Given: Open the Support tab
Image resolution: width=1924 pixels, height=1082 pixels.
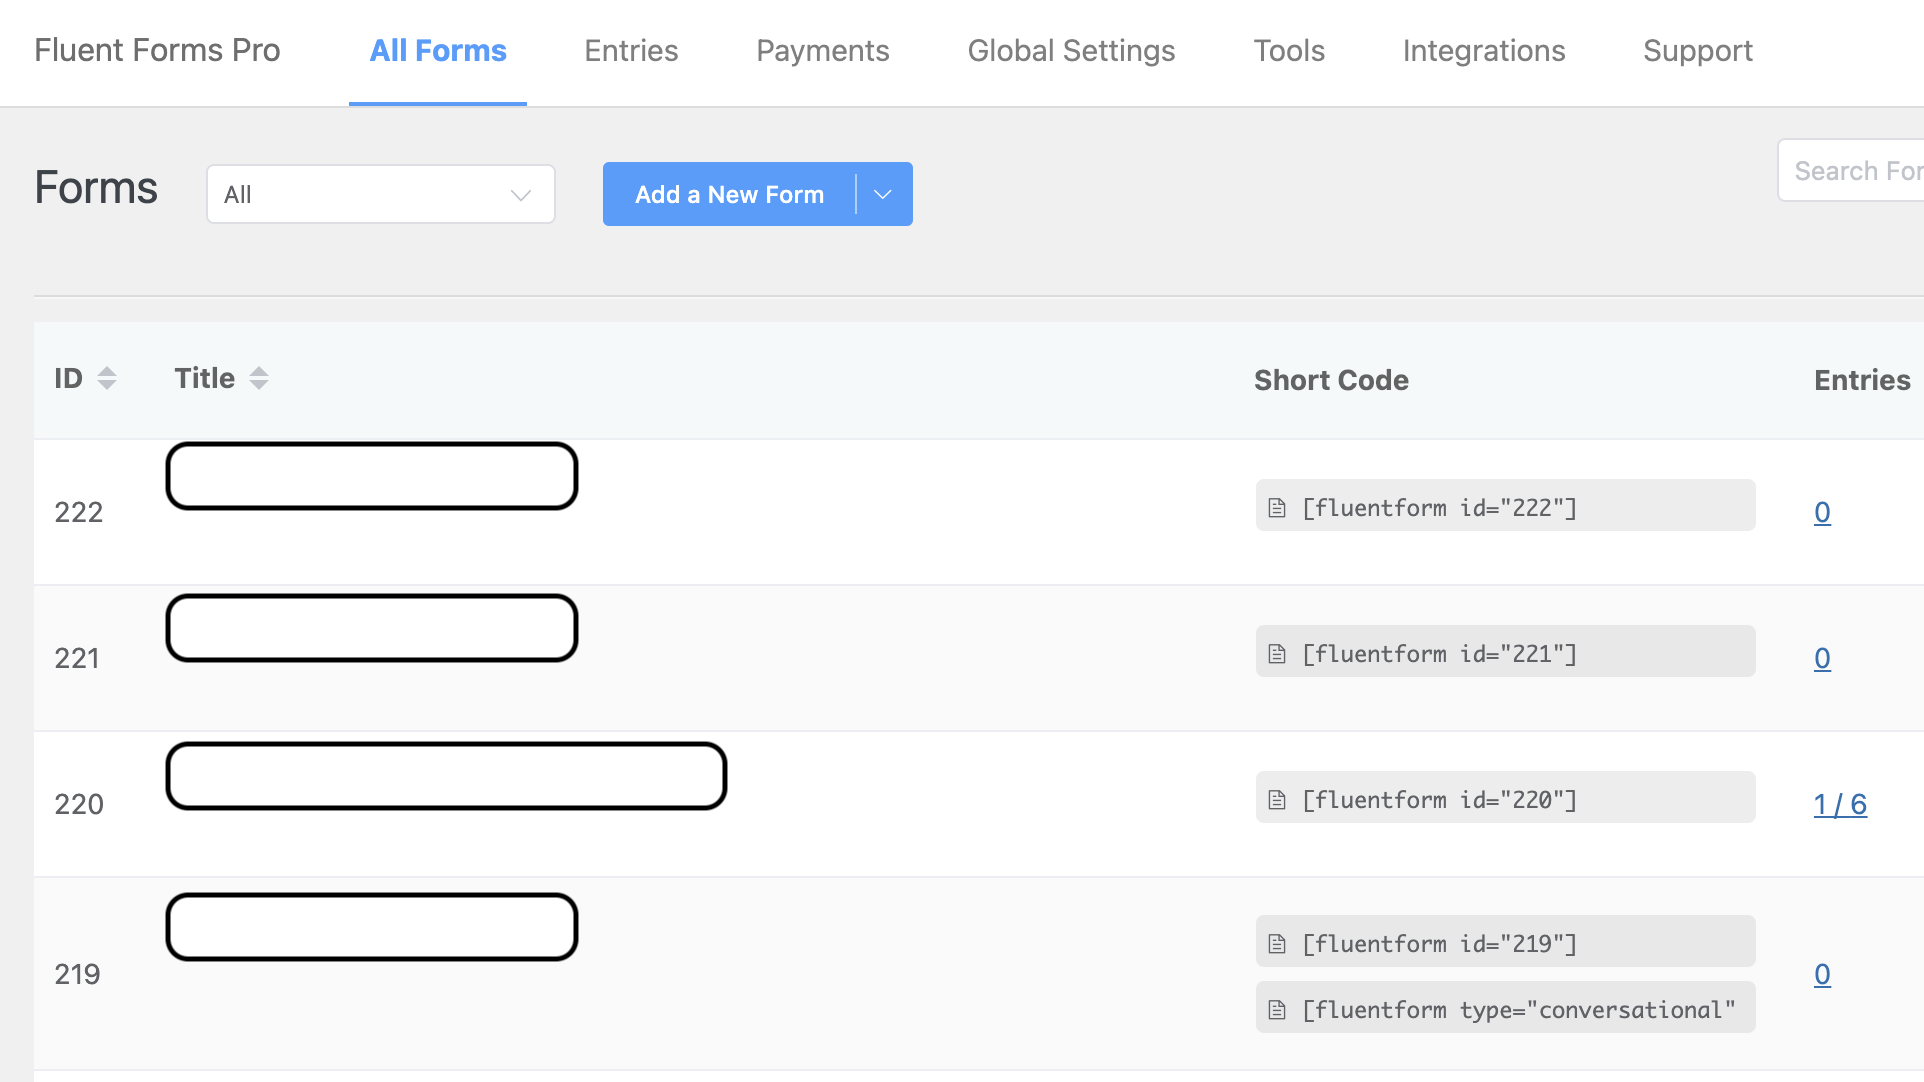Looking at the screenshot, I should [1697, 50].
